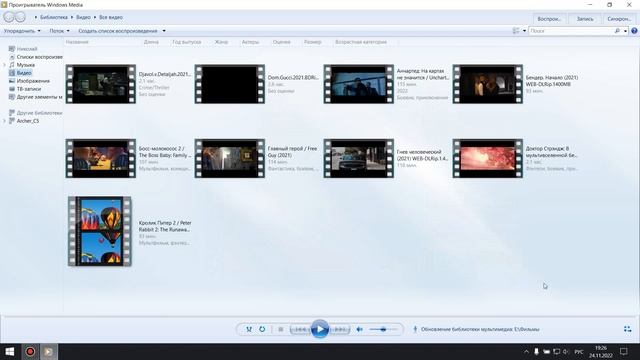Viewport: 640px width, 360px height.
Task: Select Списки воспроизведения in the sidebar
Action: coord(36,57)
